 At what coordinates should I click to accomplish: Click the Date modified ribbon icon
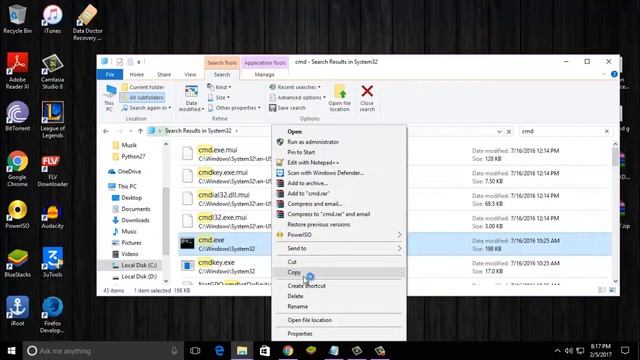point(191,98)
